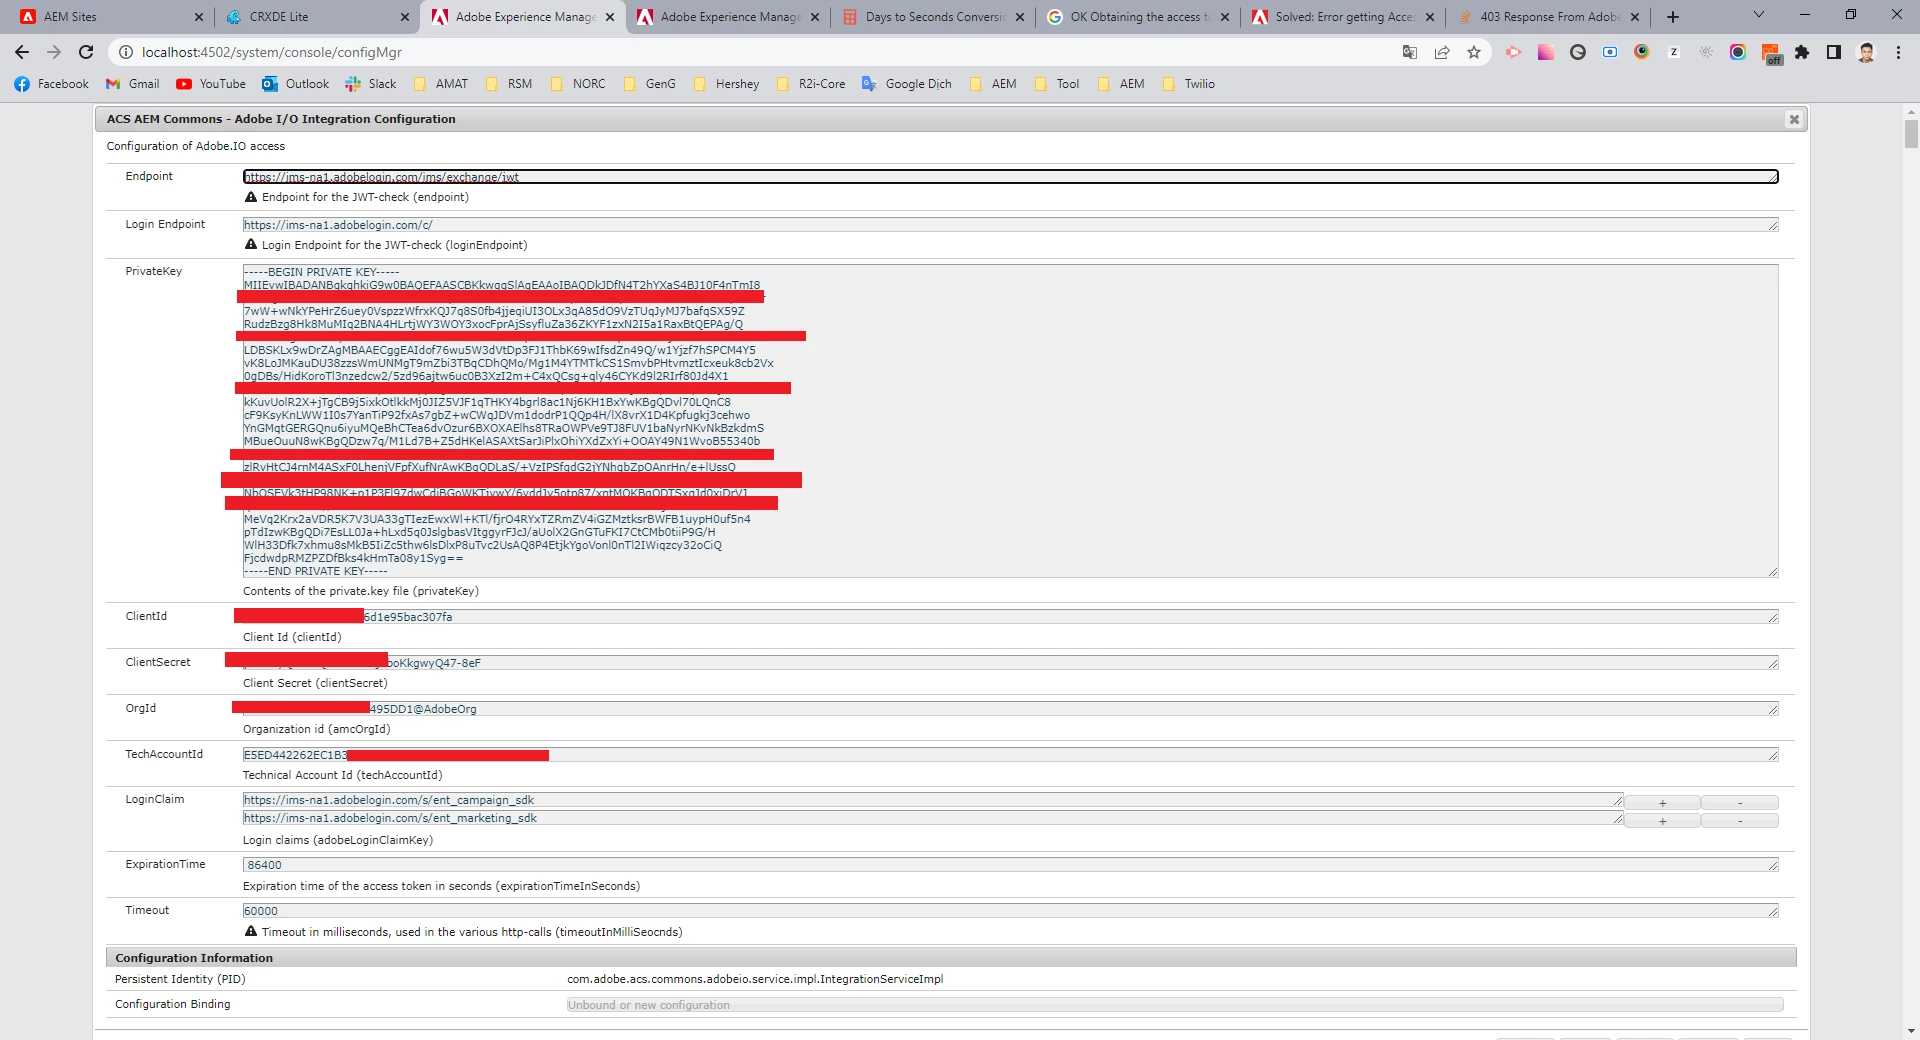The height and width of the screenshot is (1040, 1920).
Task: Open the Slack bookmark
Action: coord(371,84)
